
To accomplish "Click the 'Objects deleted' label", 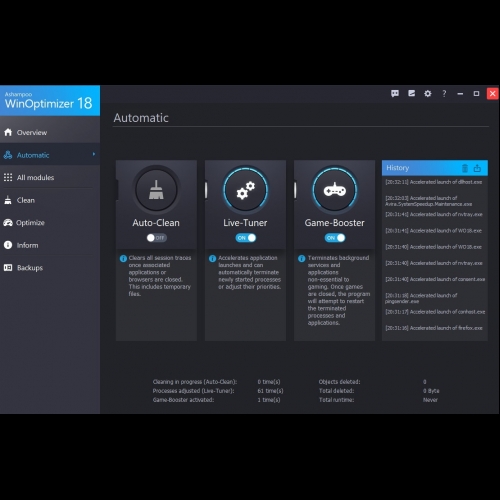I will click(339, 382).
